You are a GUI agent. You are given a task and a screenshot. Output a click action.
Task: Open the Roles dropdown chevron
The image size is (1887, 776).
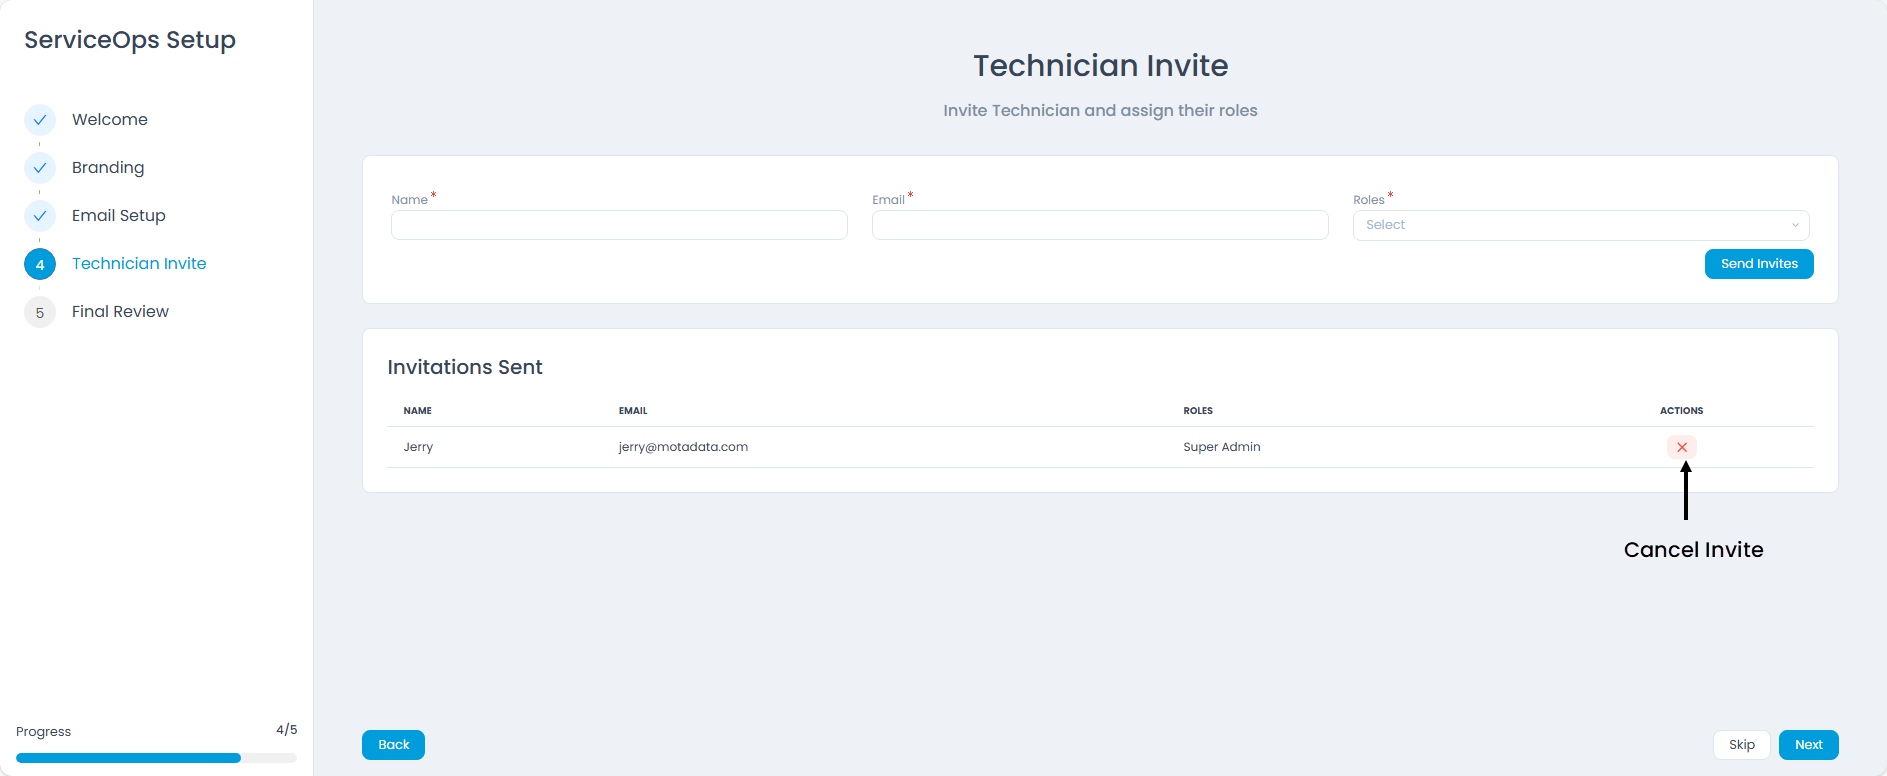1795,225
